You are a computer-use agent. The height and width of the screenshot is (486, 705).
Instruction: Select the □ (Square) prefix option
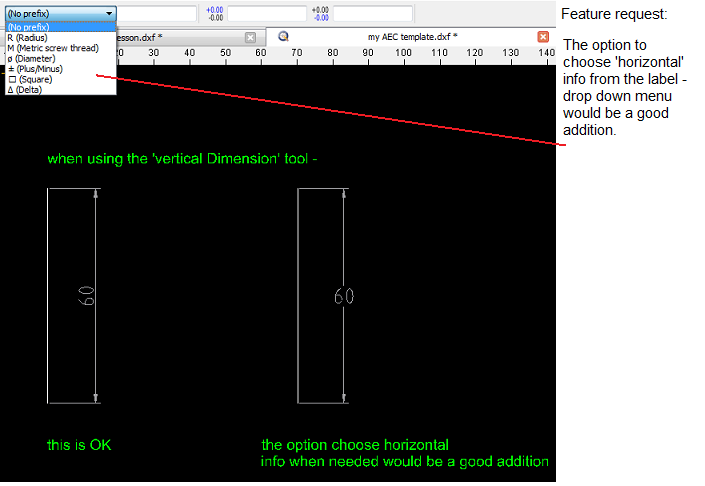pos(61,79)
